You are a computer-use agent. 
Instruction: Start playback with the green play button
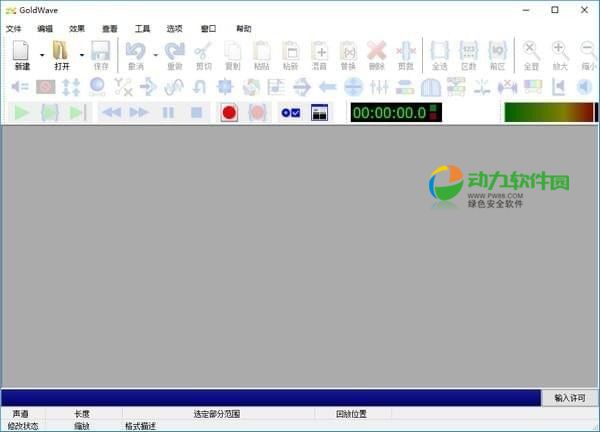[21, 112]
